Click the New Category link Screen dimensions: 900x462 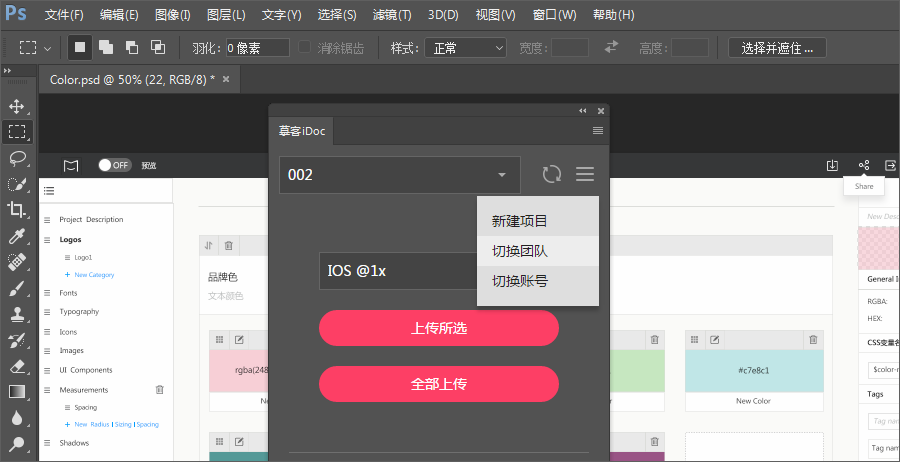(94, 275)
